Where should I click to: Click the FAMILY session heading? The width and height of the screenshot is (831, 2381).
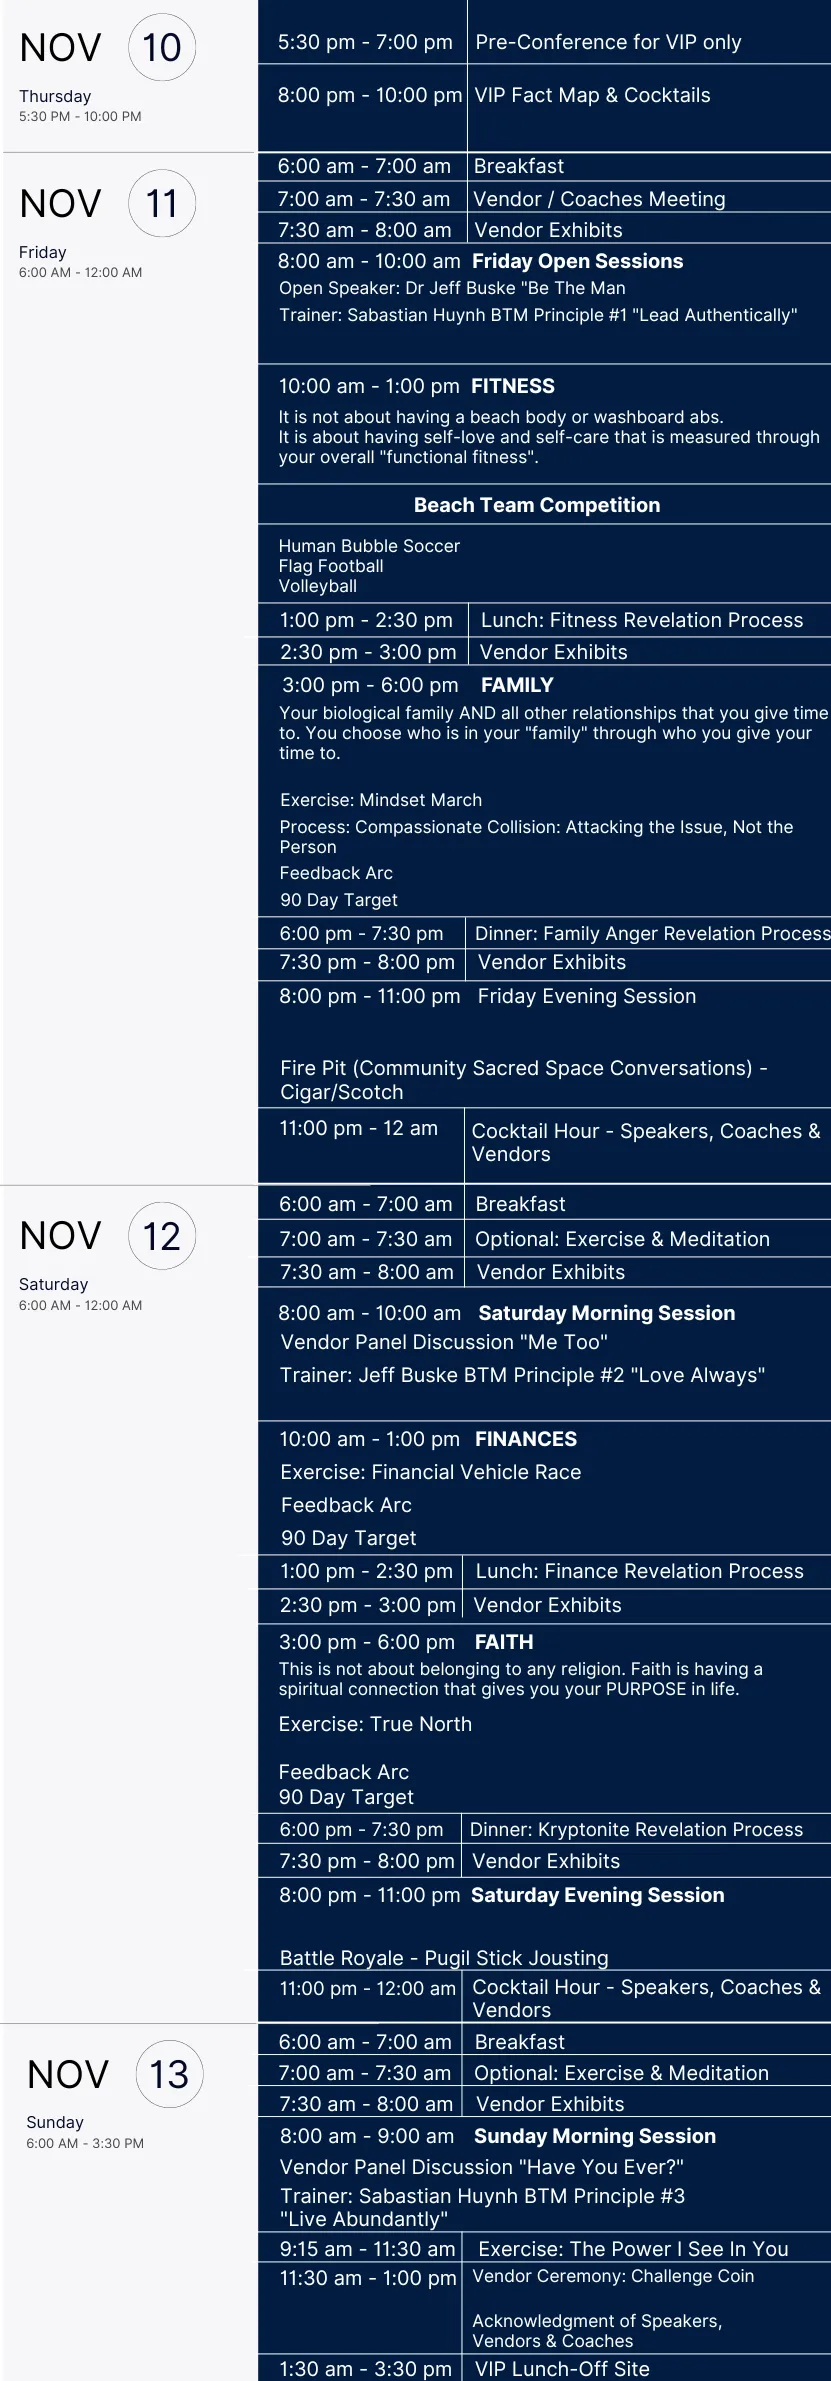pos(517,685)
